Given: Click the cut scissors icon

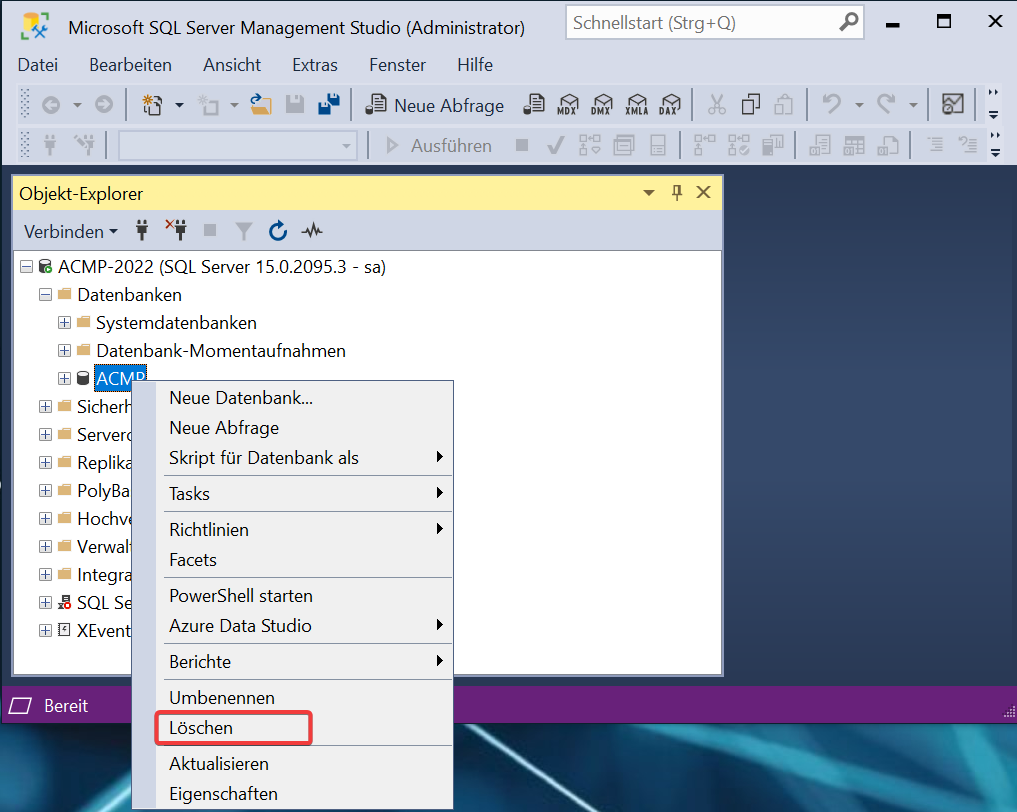Looking at the screenshot, I should point(717,104).
